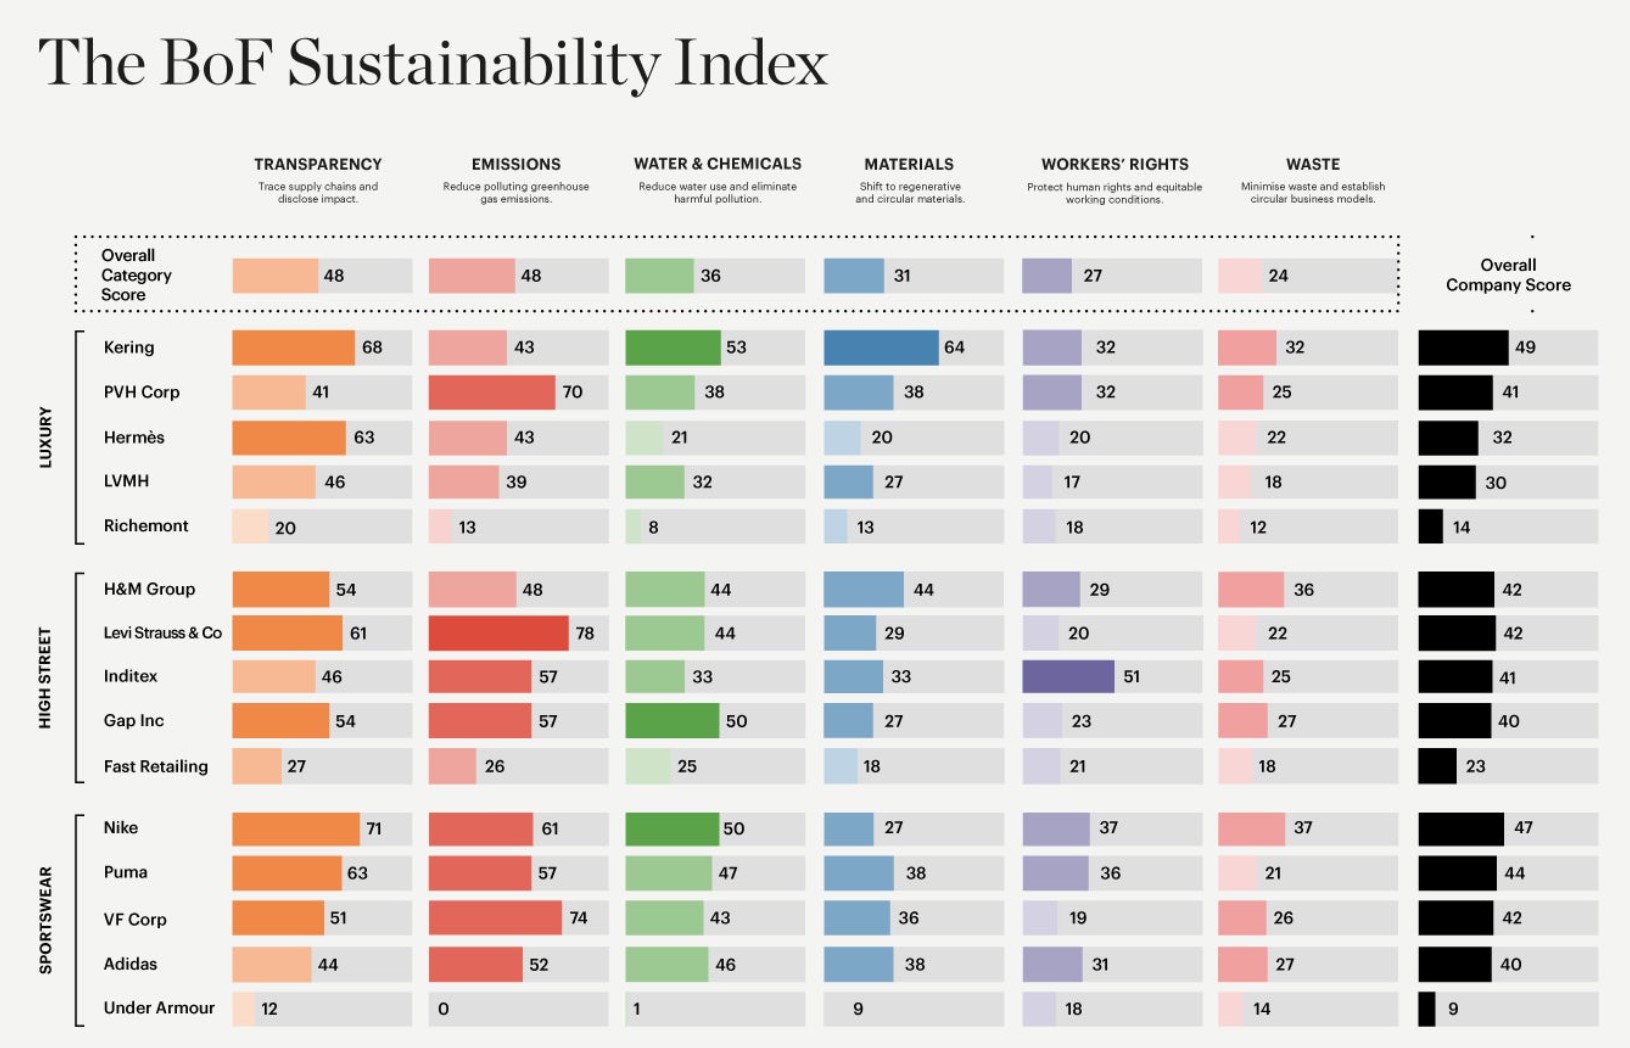
Task: Click the EMISSIONS column header
Action: tap(516, 164)
